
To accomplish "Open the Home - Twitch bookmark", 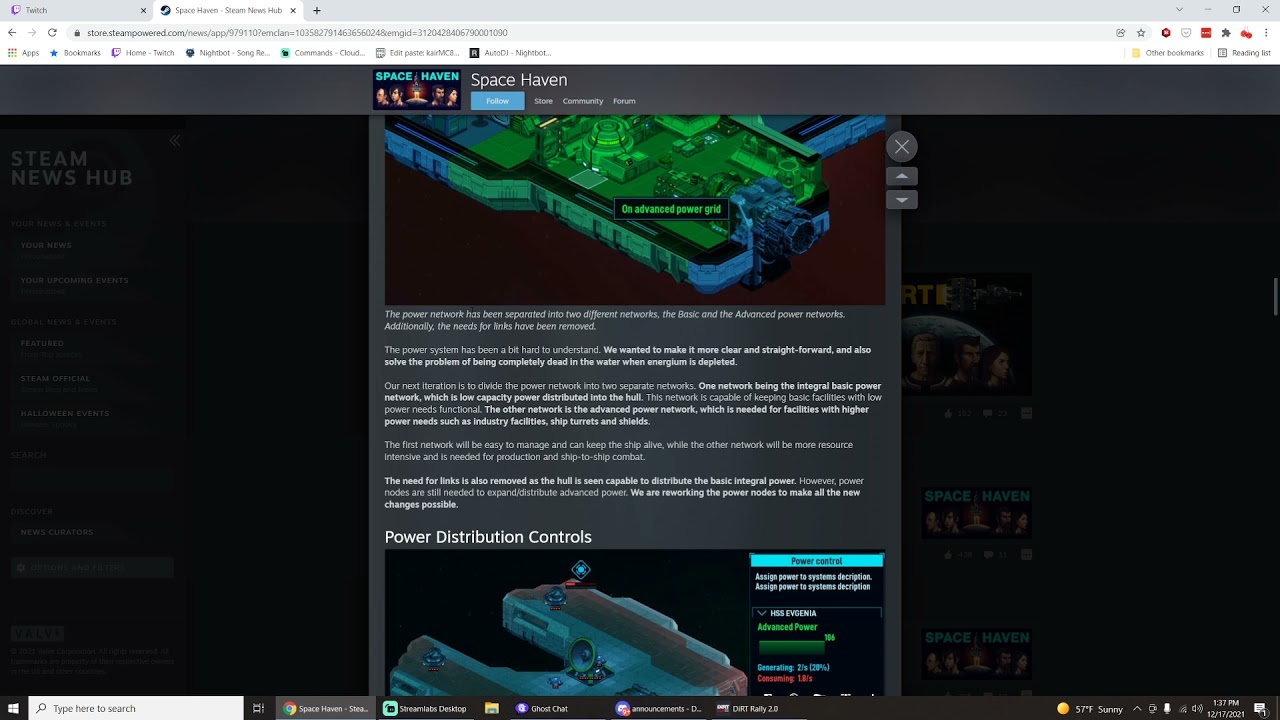I will pos(142,53).
